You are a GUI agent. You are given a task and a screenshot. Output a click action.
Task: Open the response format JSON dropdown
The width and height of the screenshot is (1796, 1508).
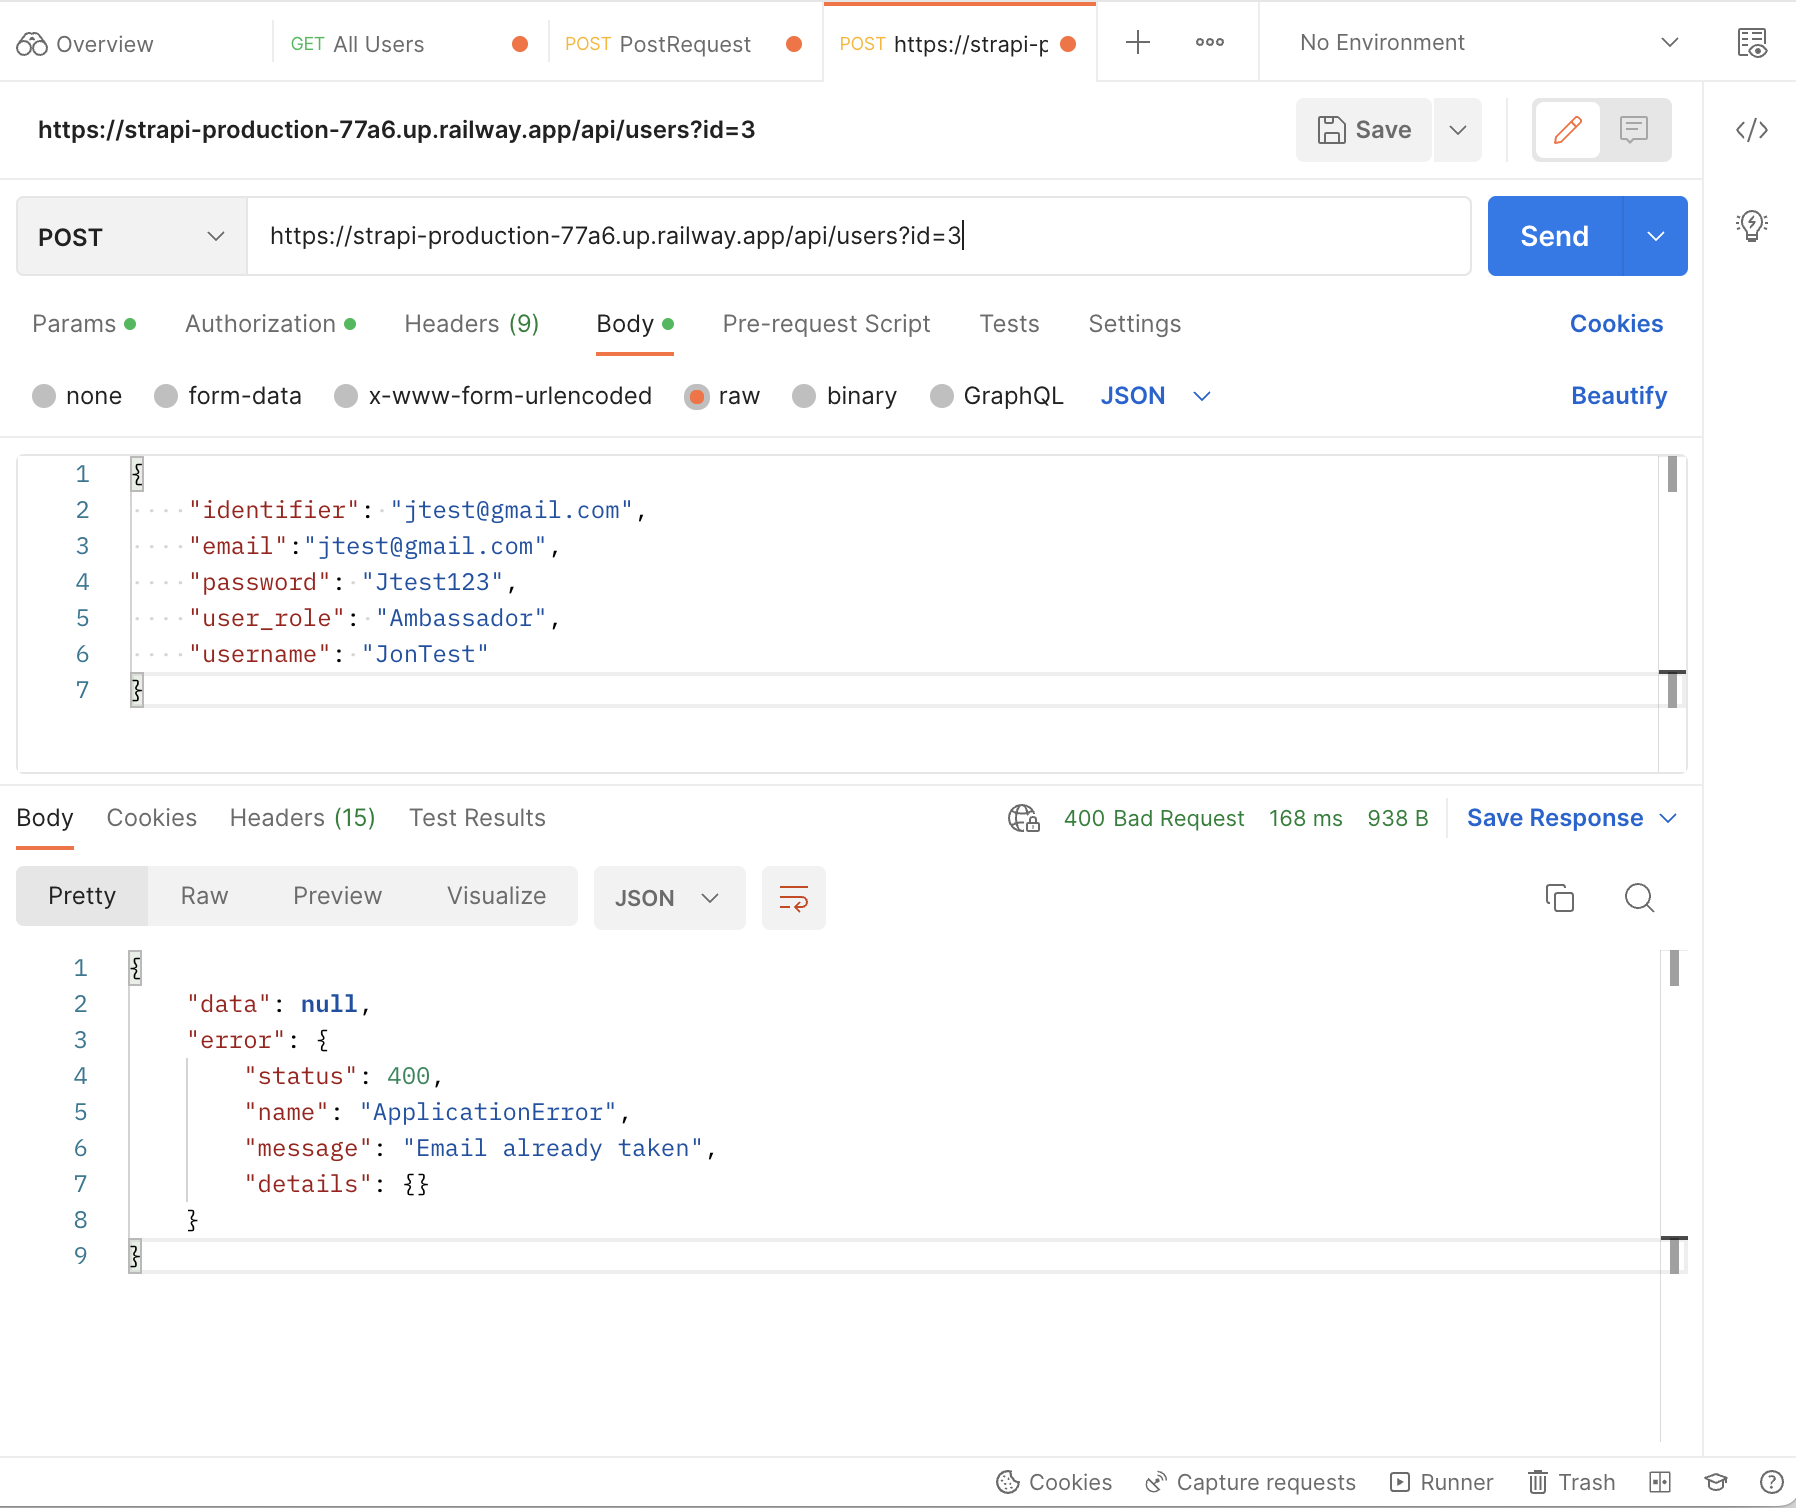tap(668, 898)
